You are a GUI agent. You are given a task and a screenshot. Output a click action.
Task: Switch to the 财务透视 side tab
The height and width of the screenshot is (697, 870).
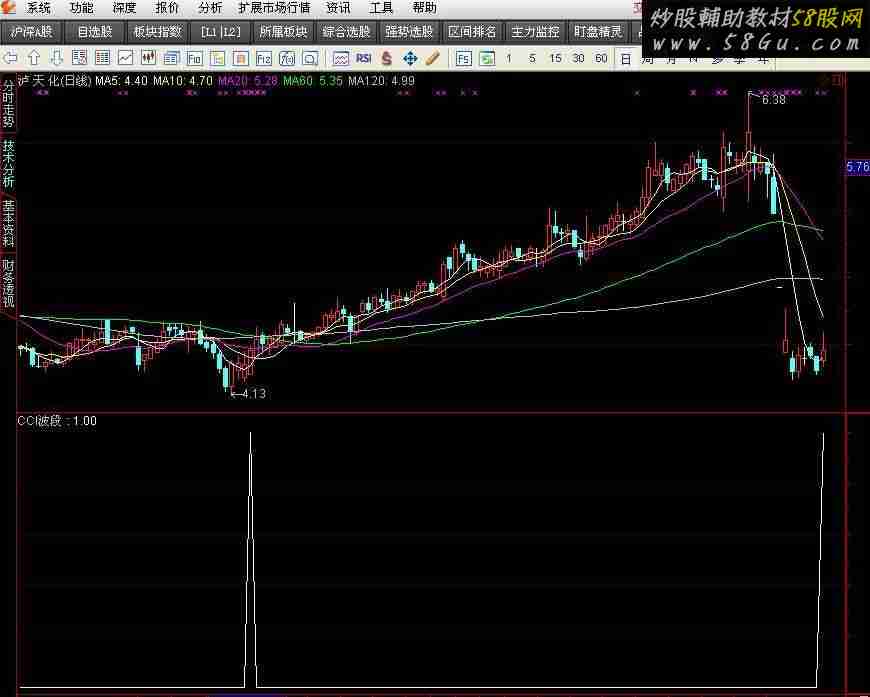click(8, 284)
